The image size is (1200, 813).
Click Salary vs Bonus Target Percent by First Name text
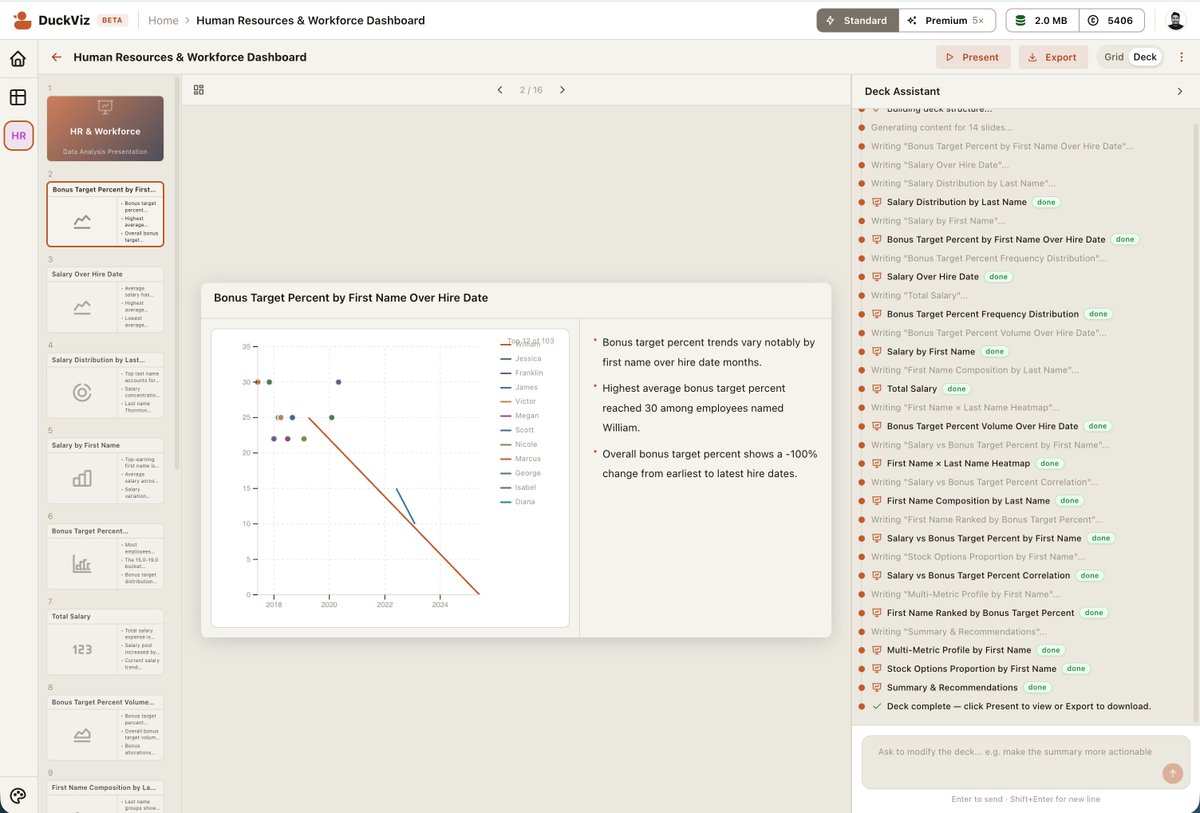point(984,538)
